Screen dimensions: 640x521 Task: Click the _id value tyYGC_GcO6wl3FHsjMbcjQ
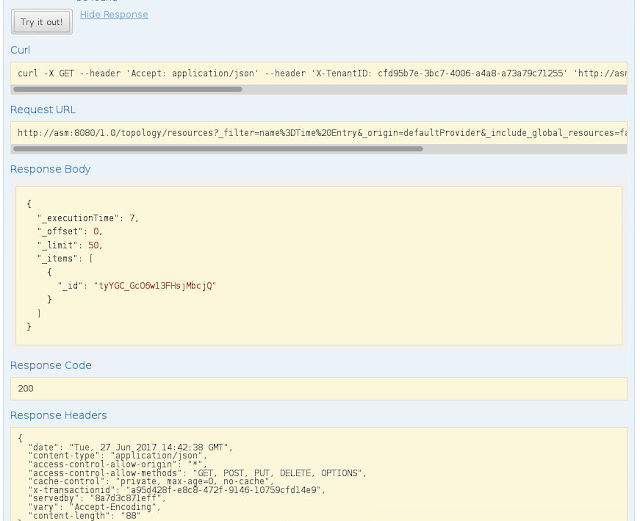(x=155, y=286)
